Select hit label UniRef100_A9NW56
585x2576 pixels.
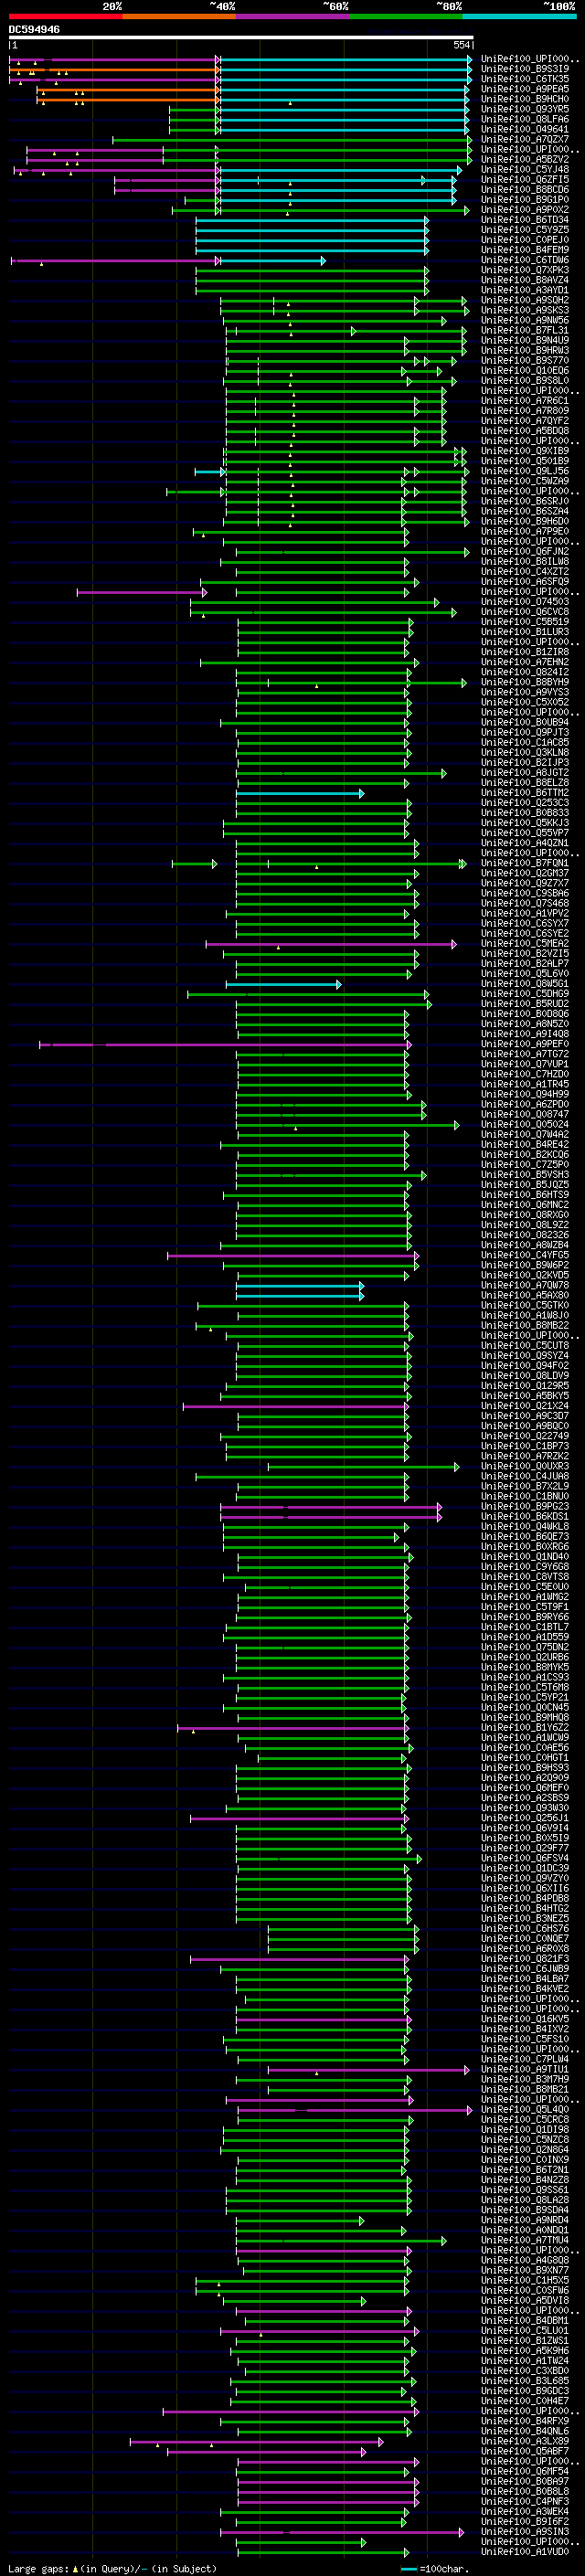(525, 320)
